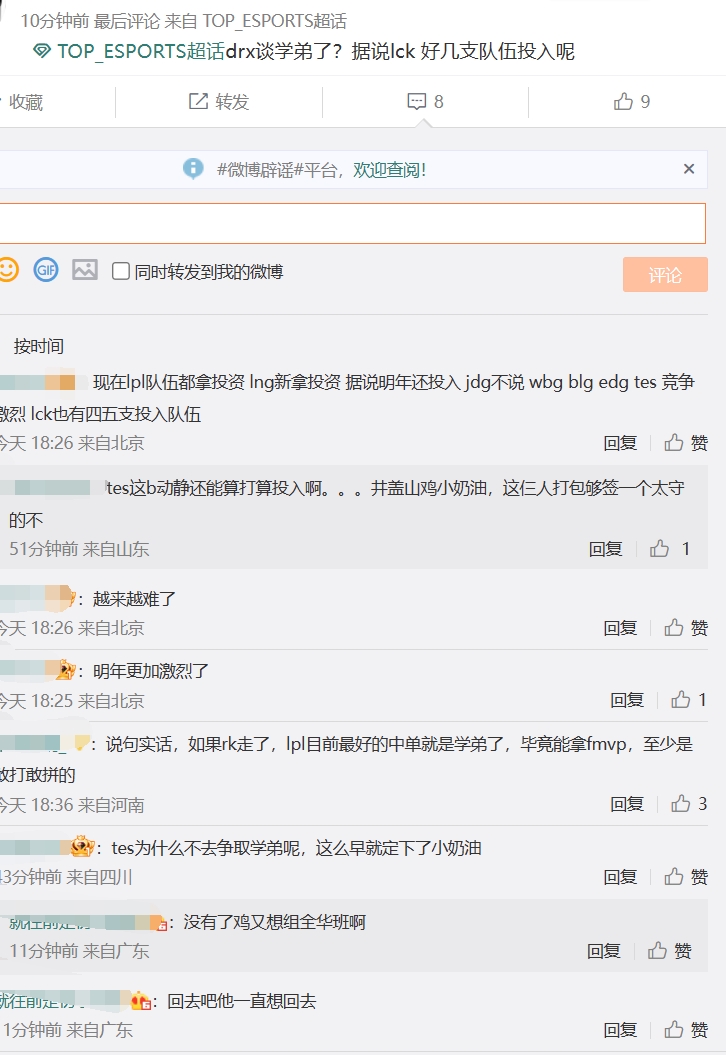The image size is (726, 1055).
Task: Close the 微博辟谣 notice banner
Action: 689,169
